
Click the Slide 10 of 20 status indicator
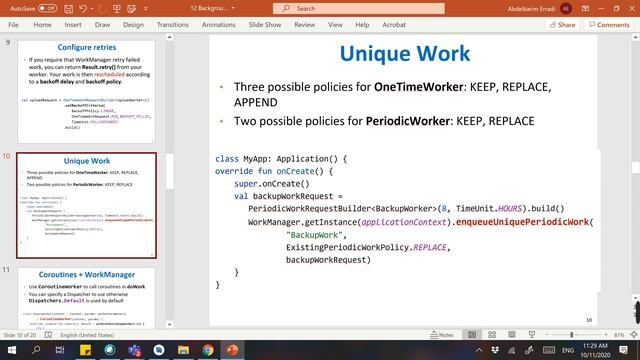point(20,335)
